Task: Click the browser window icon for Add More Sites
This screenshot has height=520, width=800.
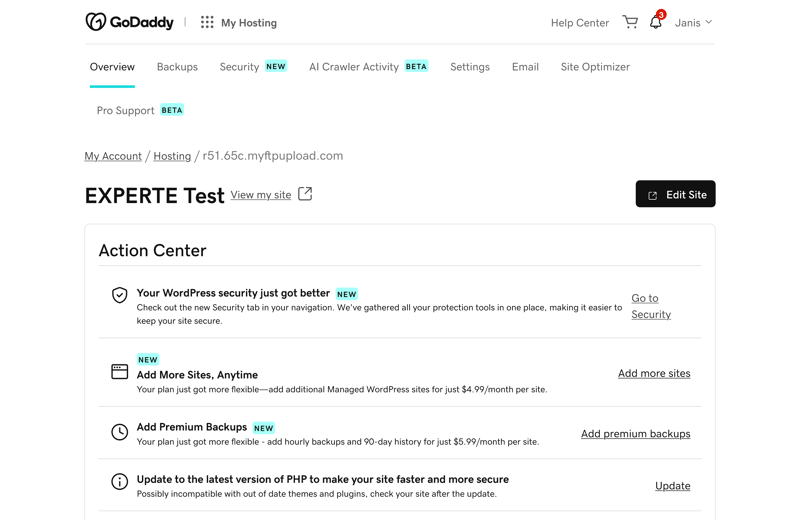Action: coord(119,372)
